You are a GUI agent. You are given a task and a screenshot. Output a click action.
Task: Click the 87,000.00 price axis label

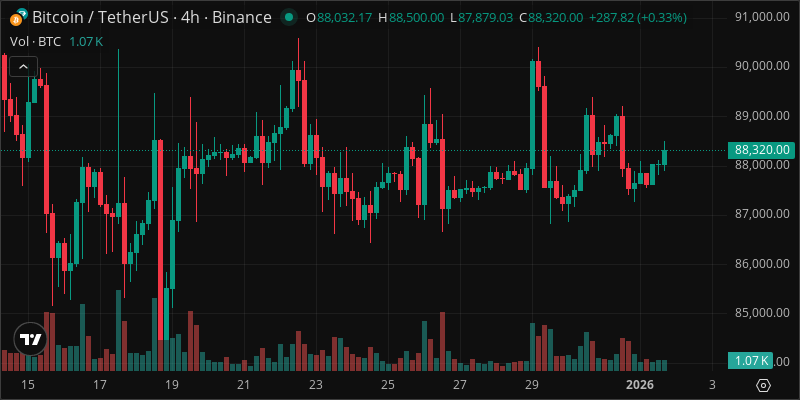pos(761,214)
